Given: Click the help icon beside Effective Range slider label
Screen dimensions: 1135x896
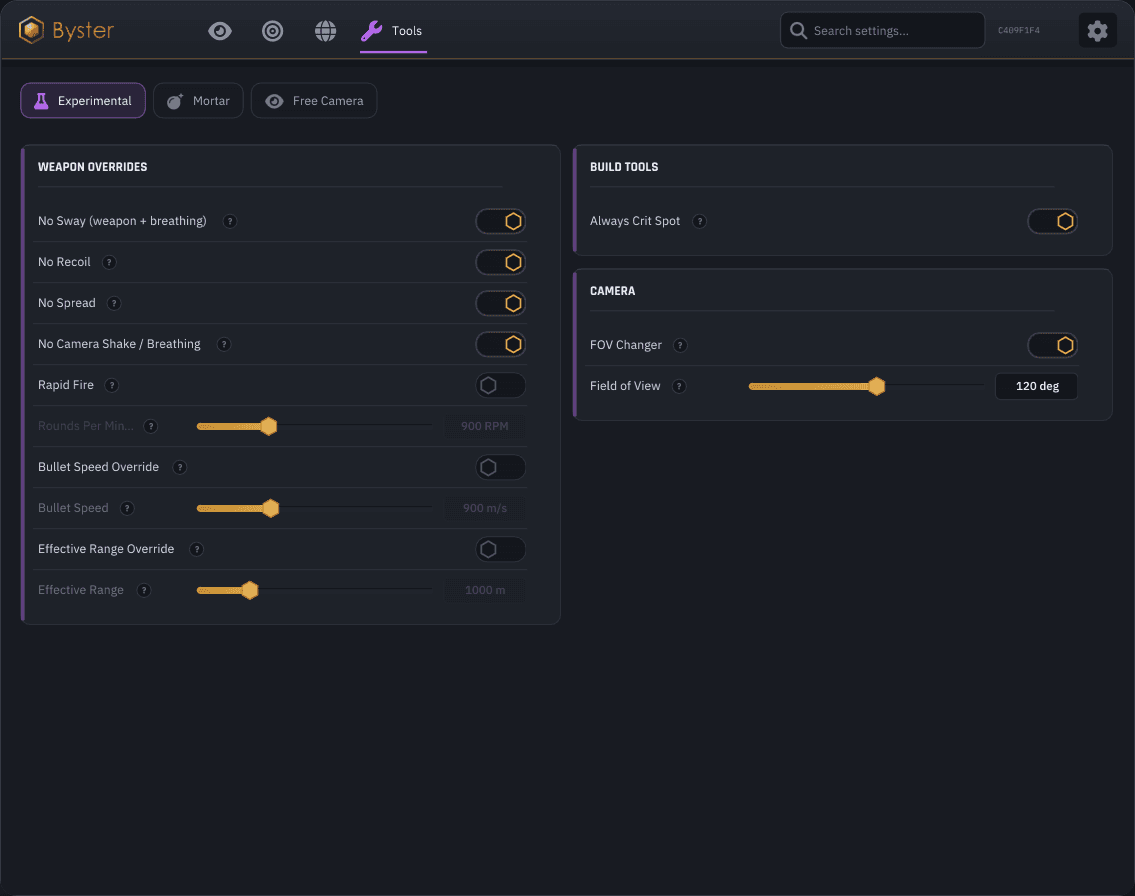Looking at the screenshot, I should 144,591.
